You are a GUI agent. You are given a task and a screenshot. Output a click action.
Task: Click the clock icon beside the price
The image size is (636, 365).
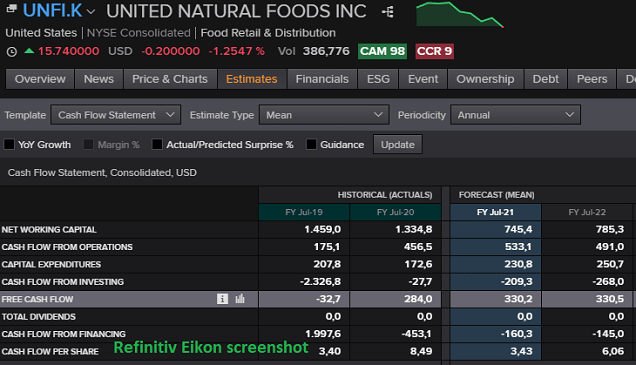click(12, 52)
